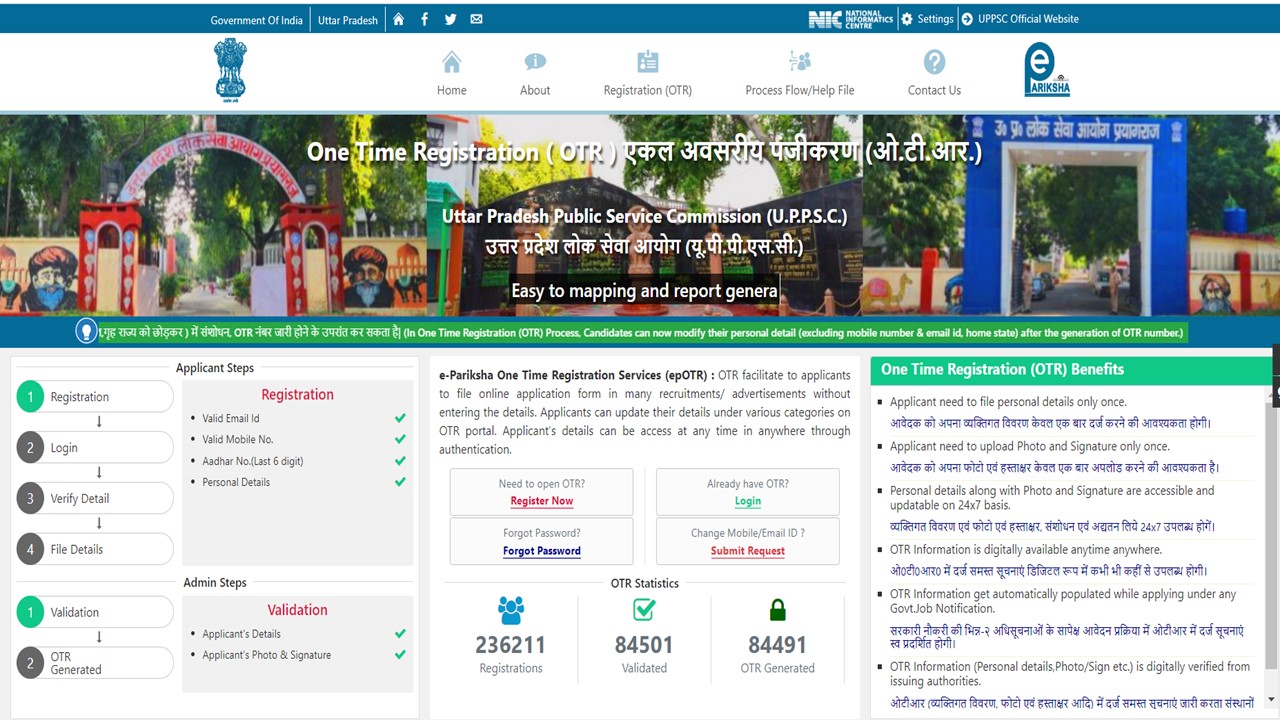Click checkmark beside Applicant's Photo & Signature
The image size is (1280, 720).
[x=400, y=655]
